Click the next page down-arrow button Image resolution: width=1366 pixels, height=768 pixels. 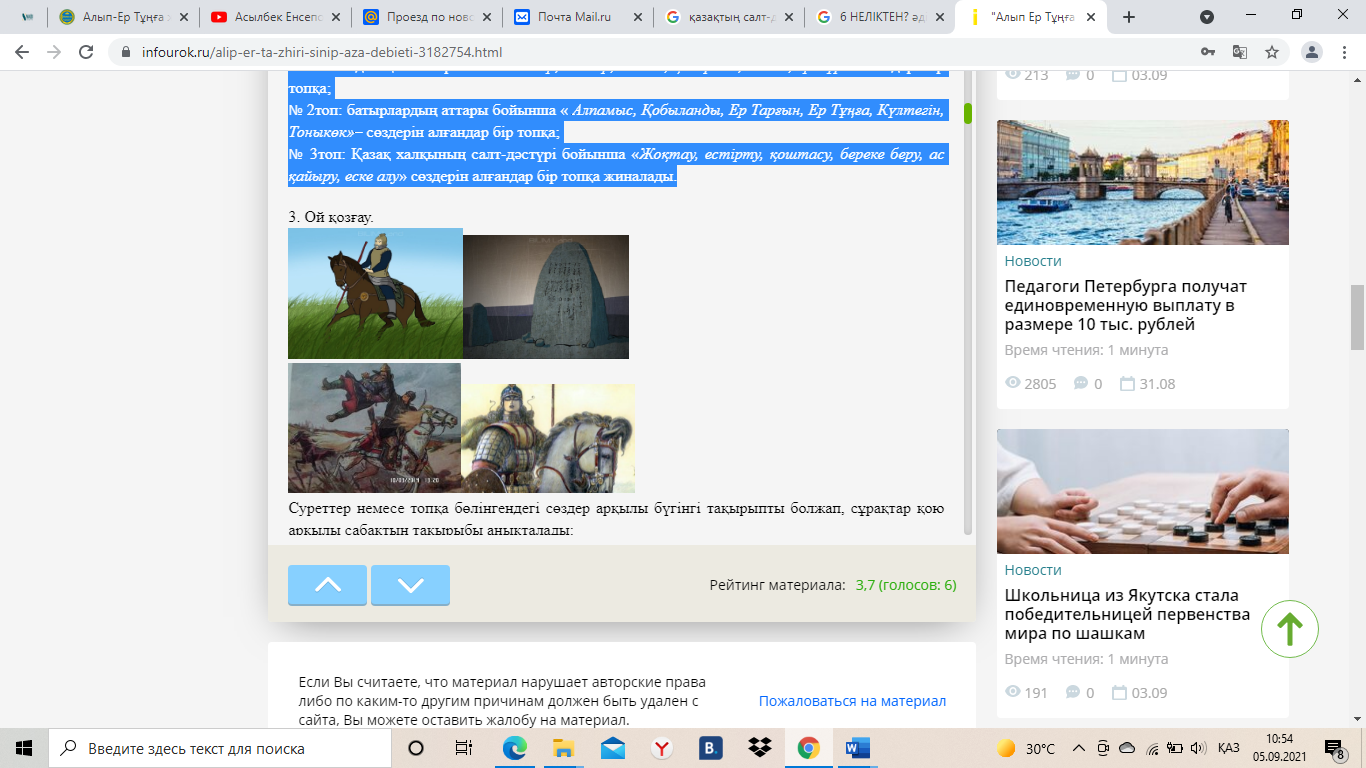point(410,585)
